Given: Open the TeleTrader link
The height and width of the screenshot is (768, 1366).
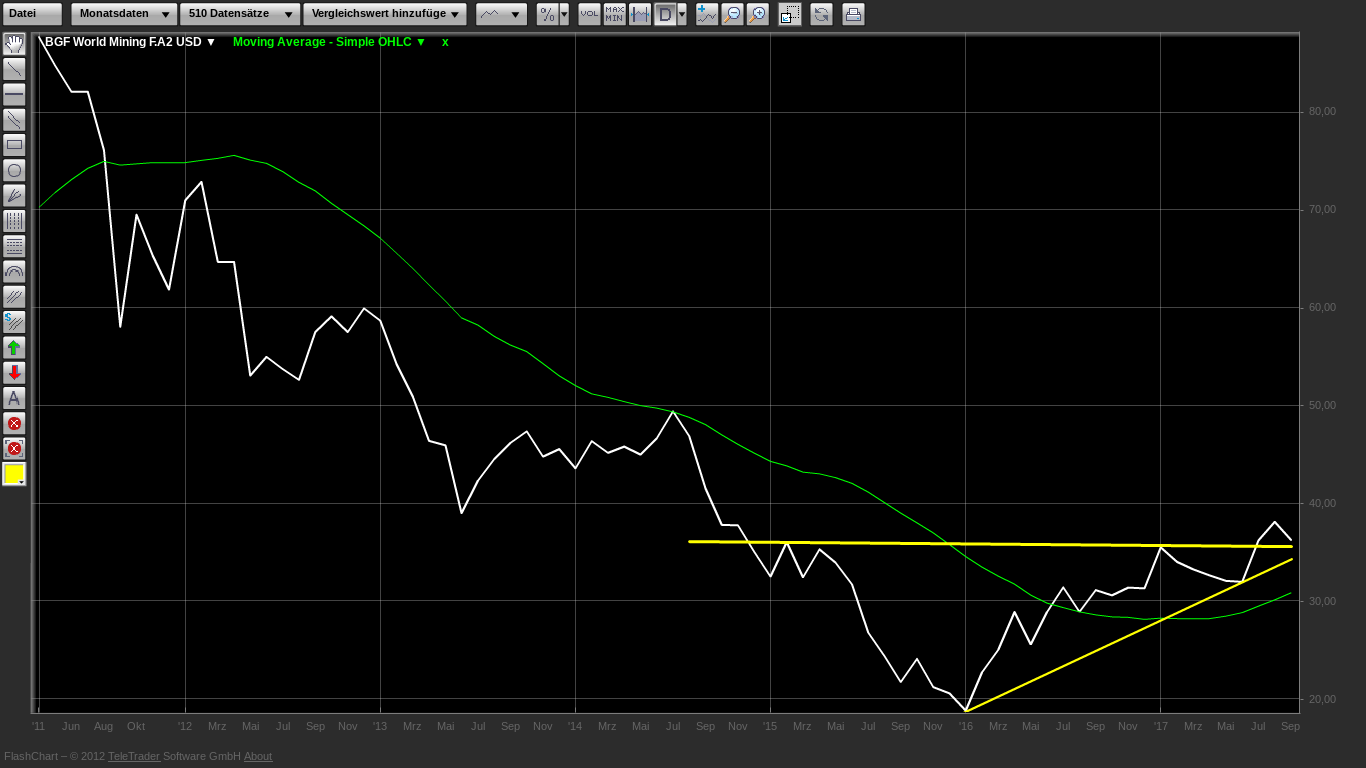Looking at the screenshot, I should coord(133,756).
